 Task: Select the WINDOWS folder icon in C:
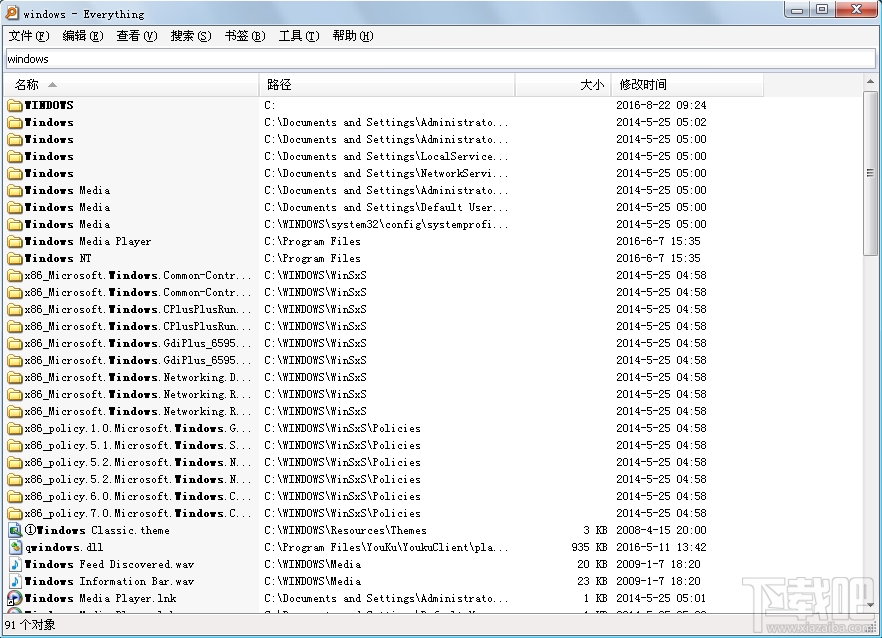pos(15,105)
